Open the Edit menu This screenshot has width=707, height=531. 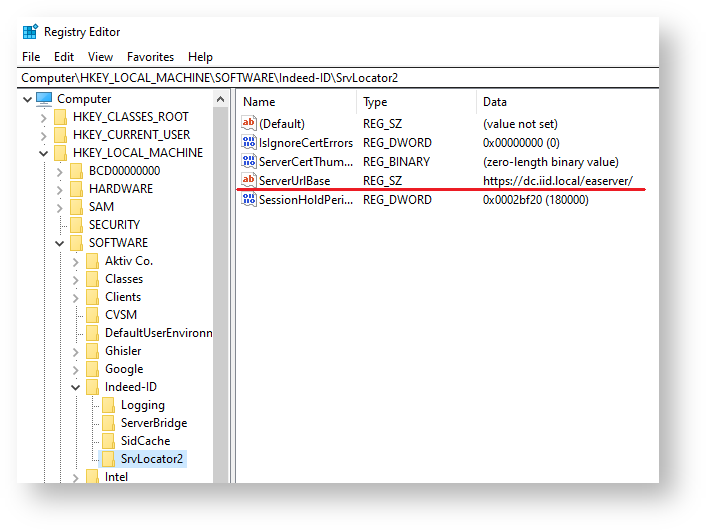pyautogui.click(x=64, y=57)
